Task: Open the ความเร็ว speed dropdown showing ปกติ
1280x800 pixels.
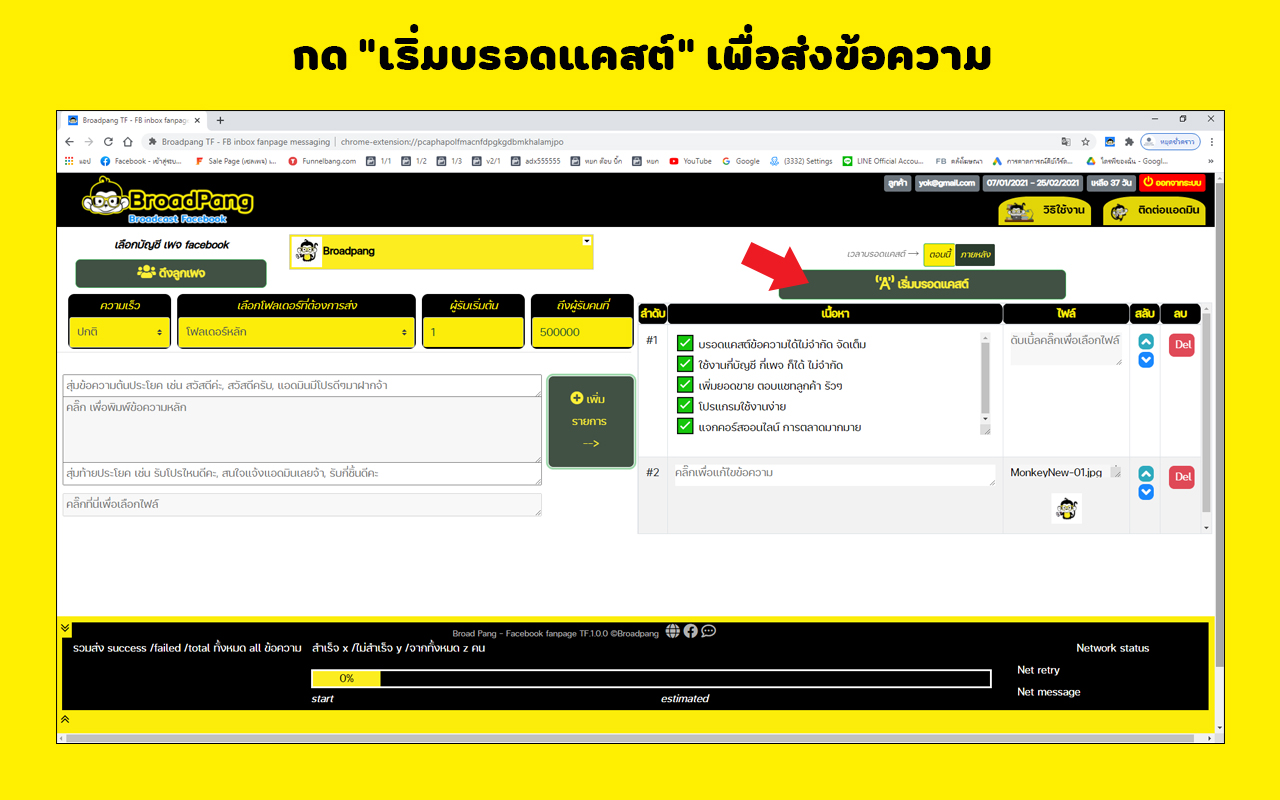Action: (x=120, y=332)
